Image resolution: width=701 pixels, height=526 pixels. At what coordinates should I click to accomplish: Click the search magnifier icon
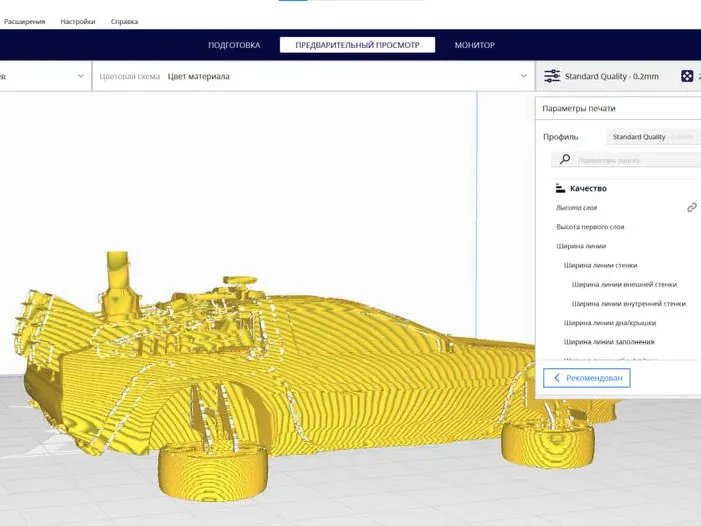click(565, 159)
